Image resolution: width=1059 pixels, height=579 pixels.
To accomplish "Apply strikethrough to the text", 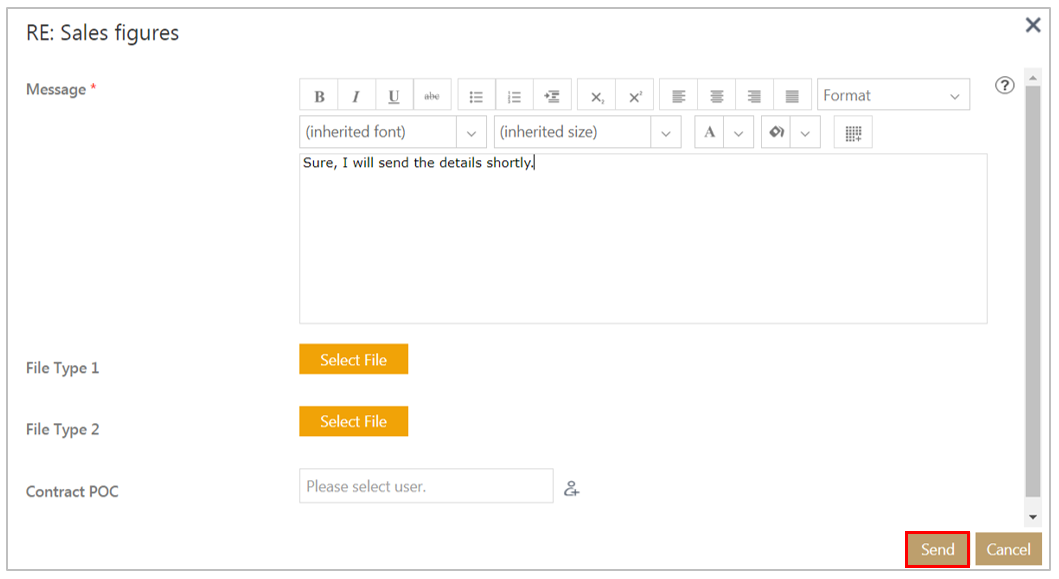I will pos(432,96).
